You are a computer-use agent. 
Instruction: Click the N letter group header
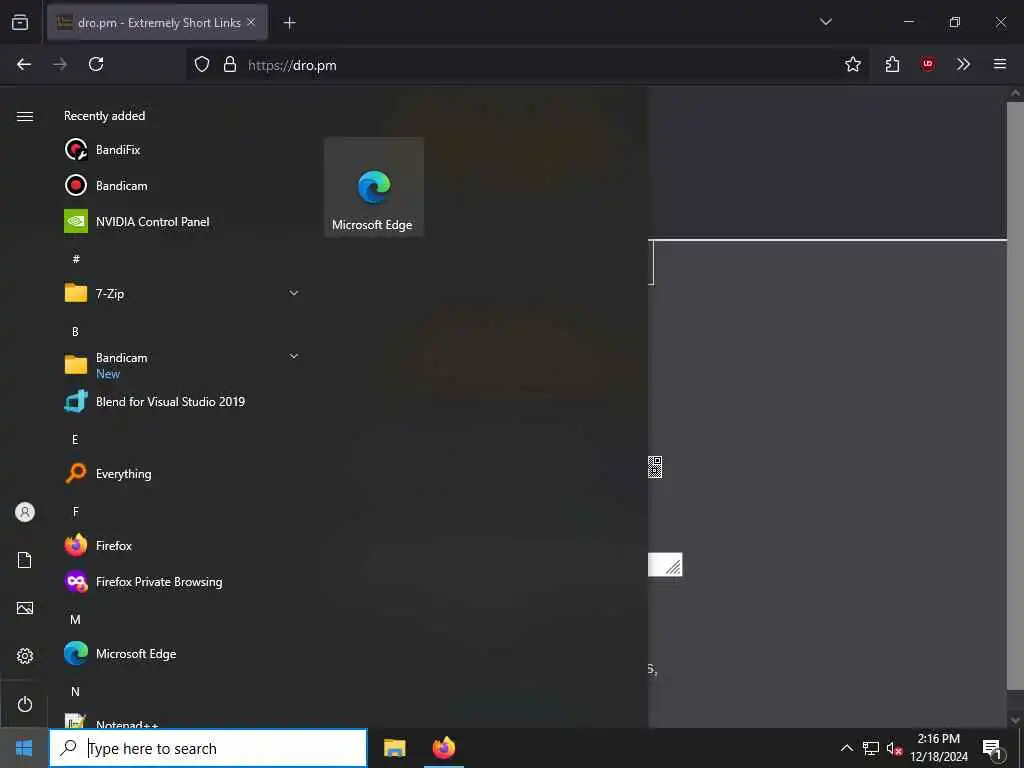tap(75, 692)
